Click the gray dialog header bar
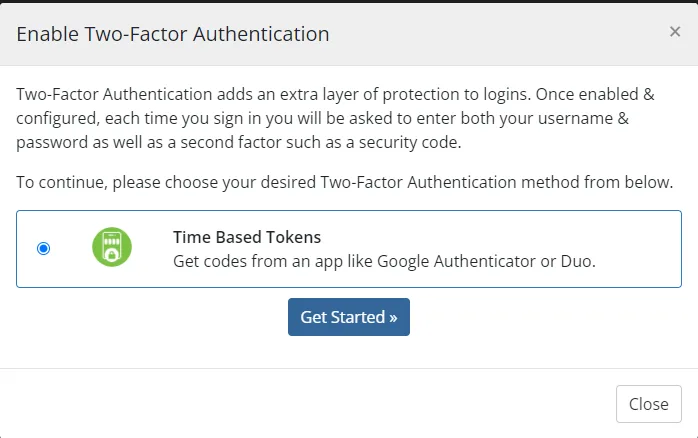698x438 pixels. [x=500, y=34]
